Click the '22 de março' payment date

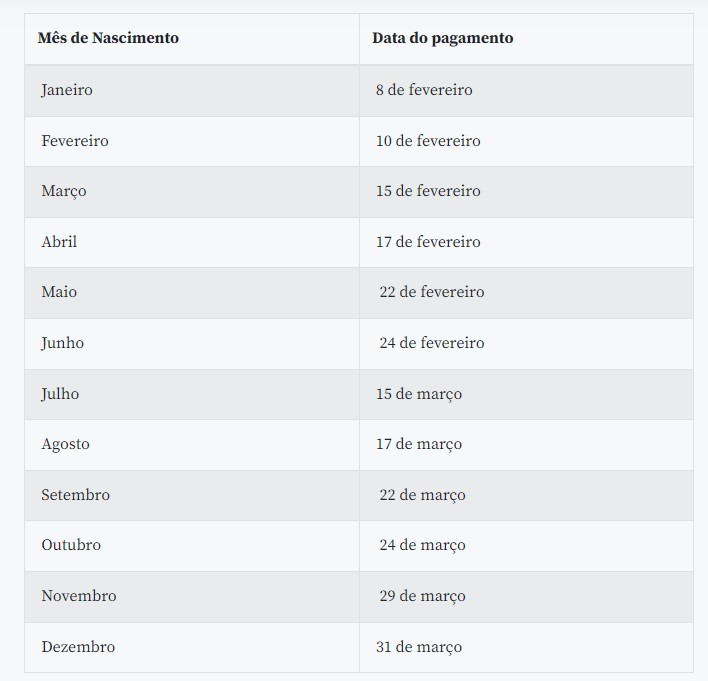[x=422, y=495]
